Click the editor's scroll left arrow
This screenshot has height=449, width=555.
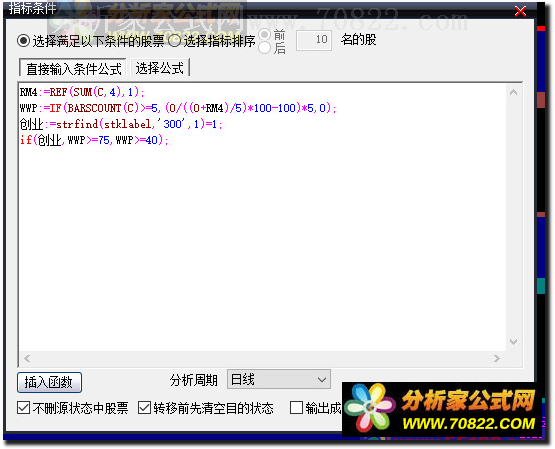pyautogui.click(x=27, y=358)
